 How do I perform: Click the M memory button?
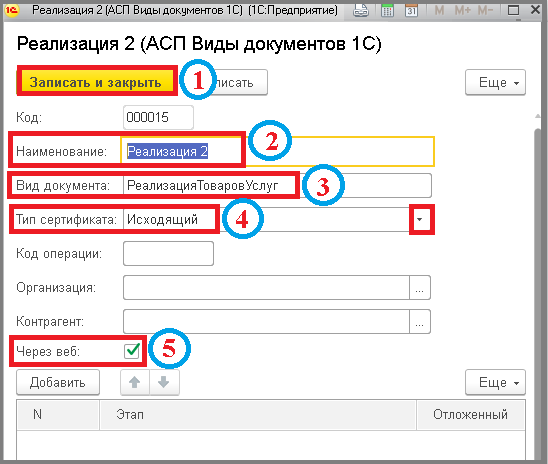pos(439,10)
